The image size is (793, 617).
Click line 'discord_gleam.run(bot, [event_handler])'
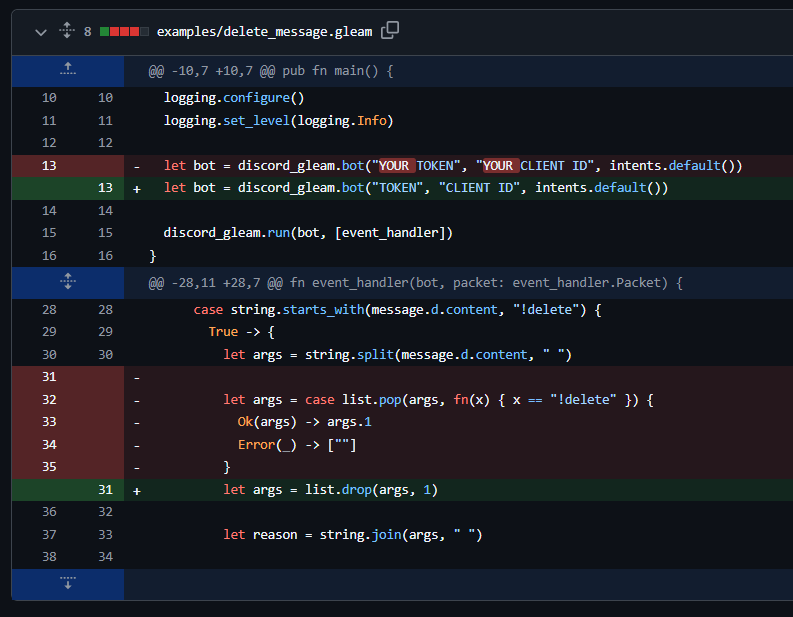tap(308, 233)
